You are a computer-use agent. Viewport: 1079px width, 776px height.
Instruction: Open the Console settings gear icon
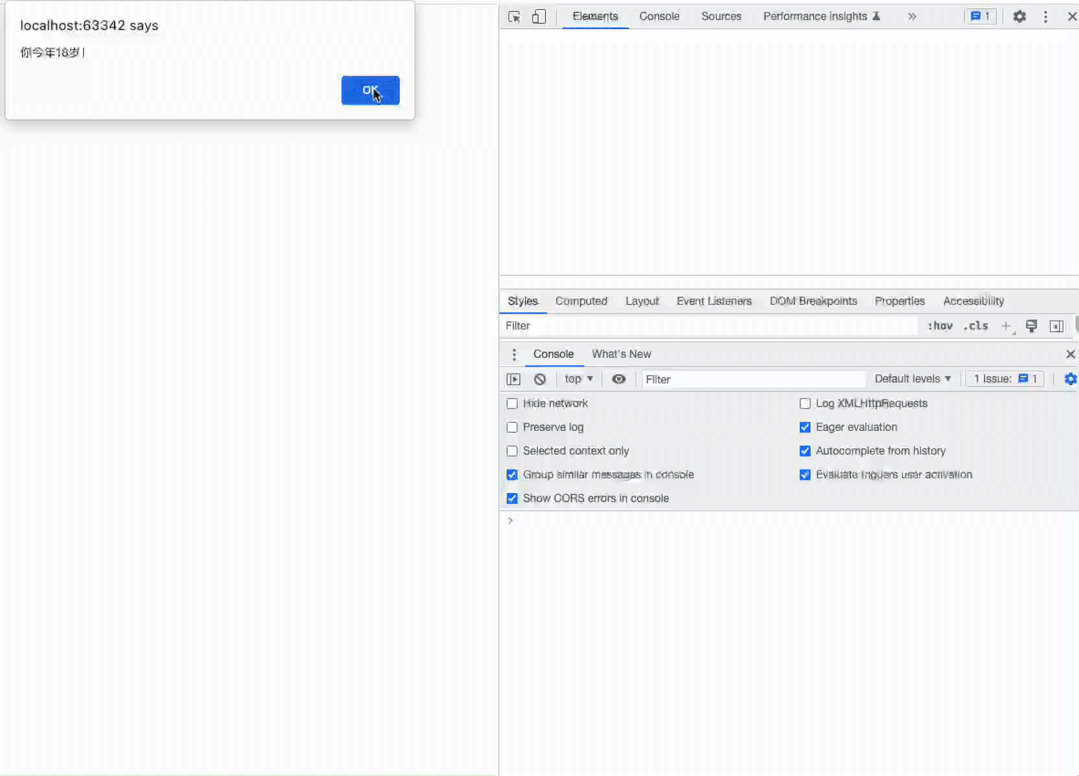1069,378
